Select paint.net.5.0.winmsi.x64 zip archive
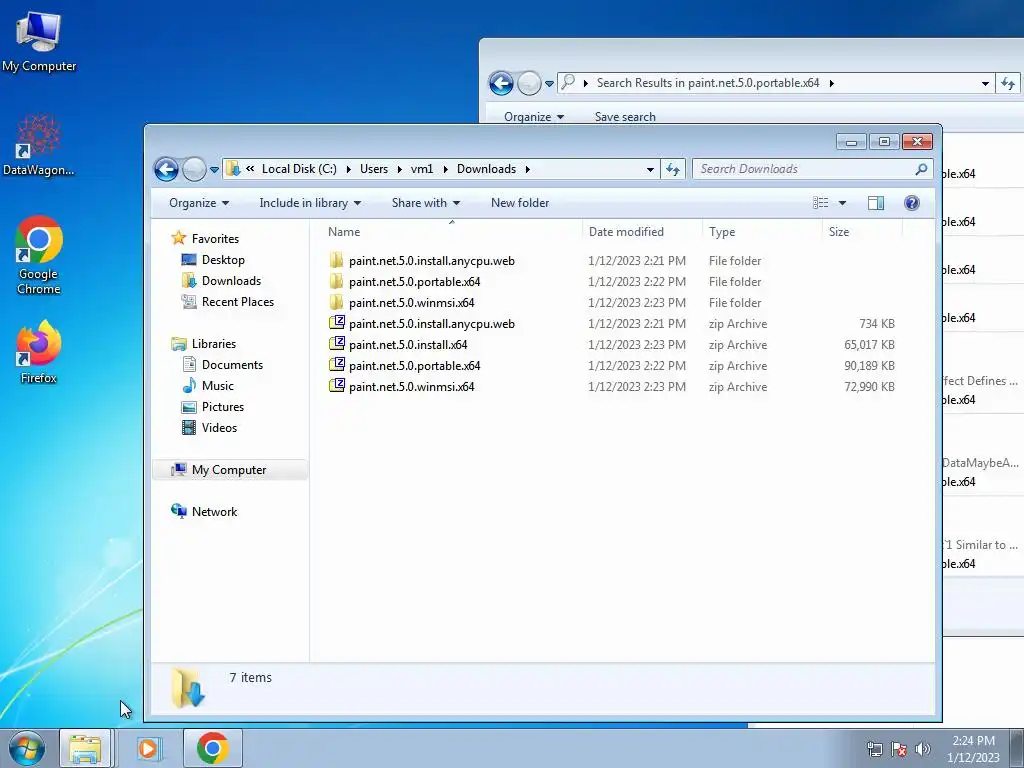Screen dimensions: 1024x768 (402, 386)
